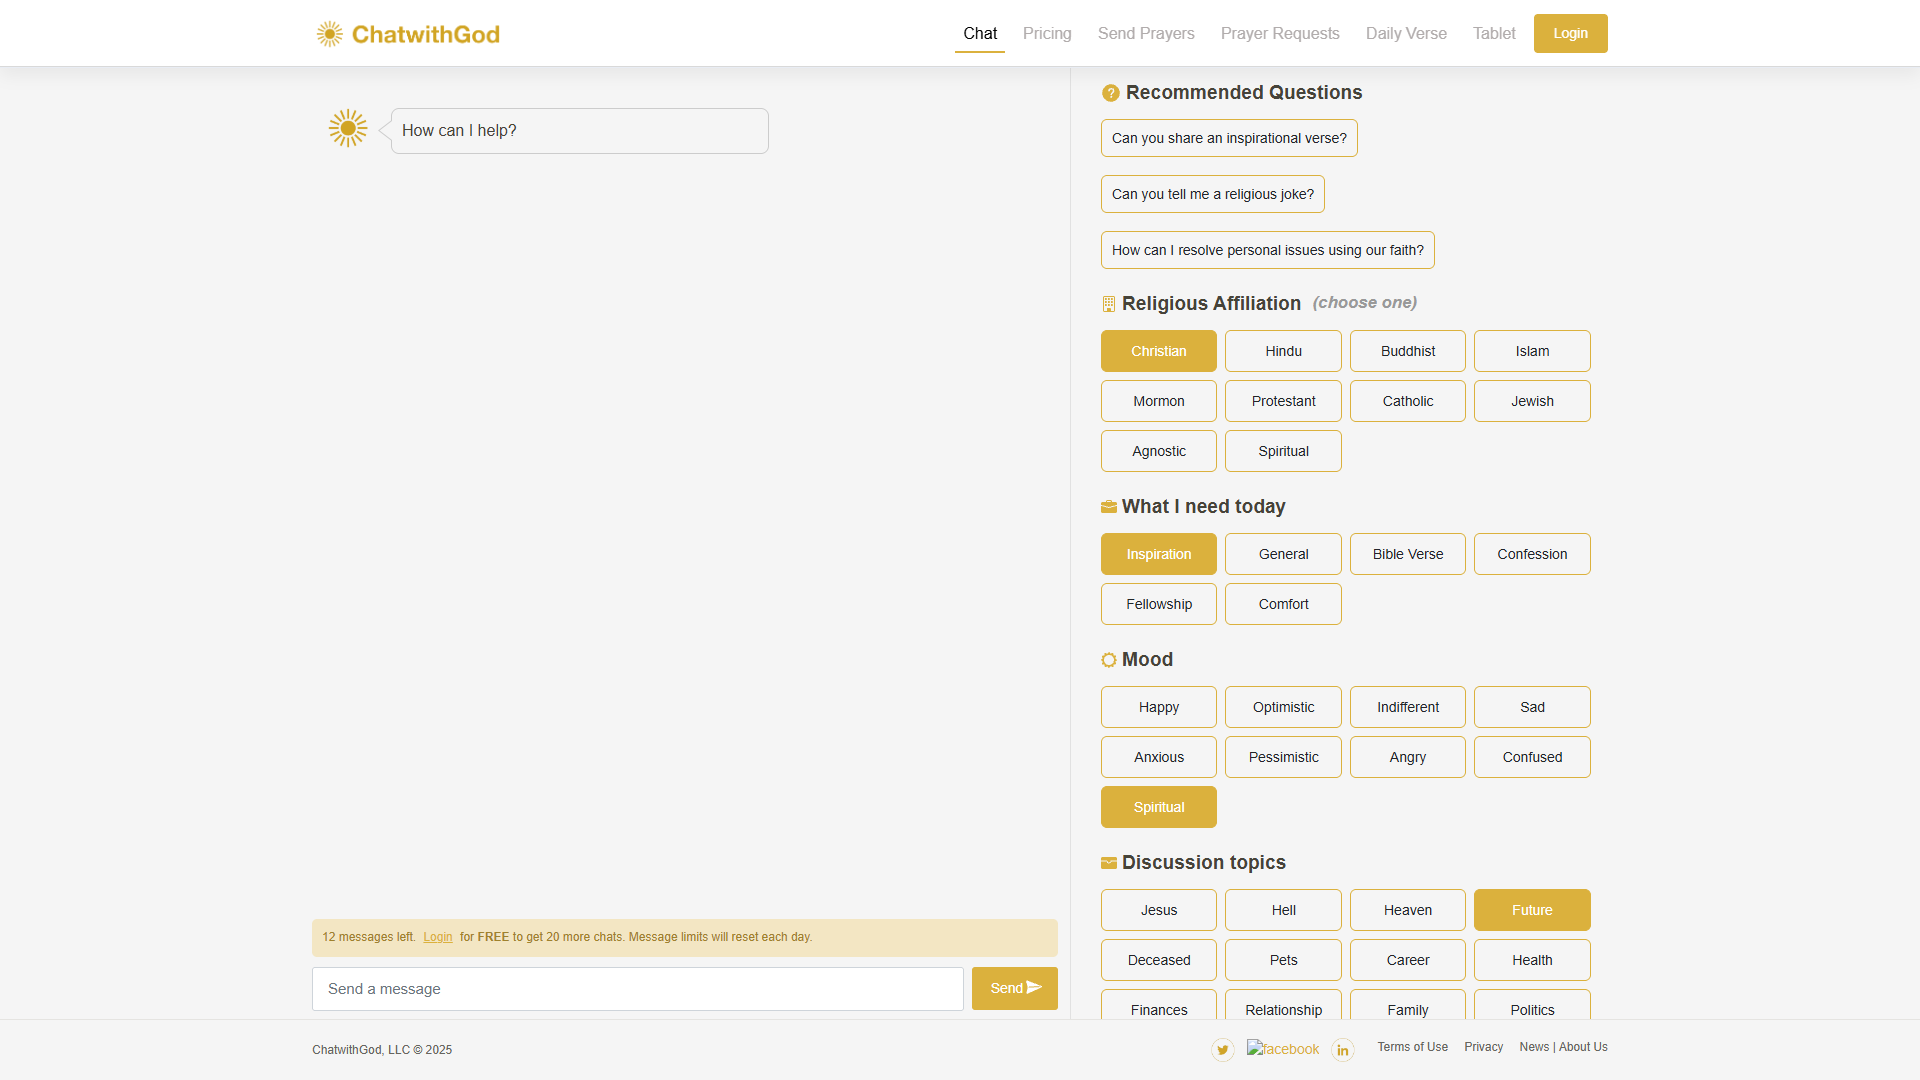The height and width of the screenshot is (1080, 1920).
Task: Choose the General need option
Action: pos(1283,554)
